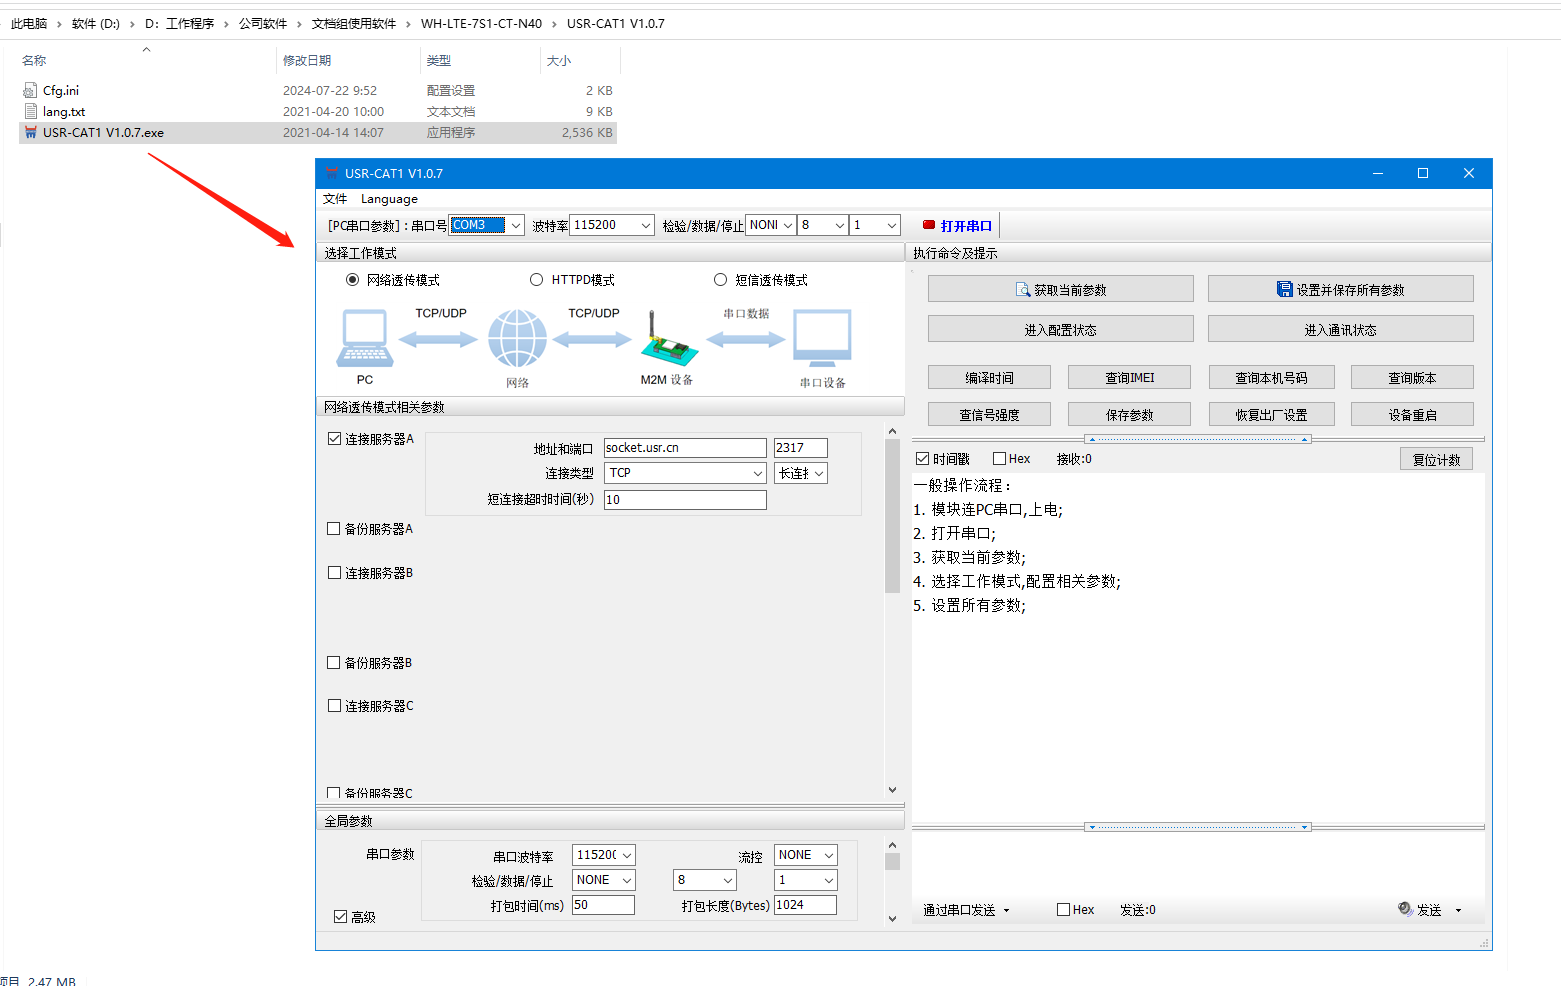Select the HTTPD模式 radio button

[x=537, y=280]
